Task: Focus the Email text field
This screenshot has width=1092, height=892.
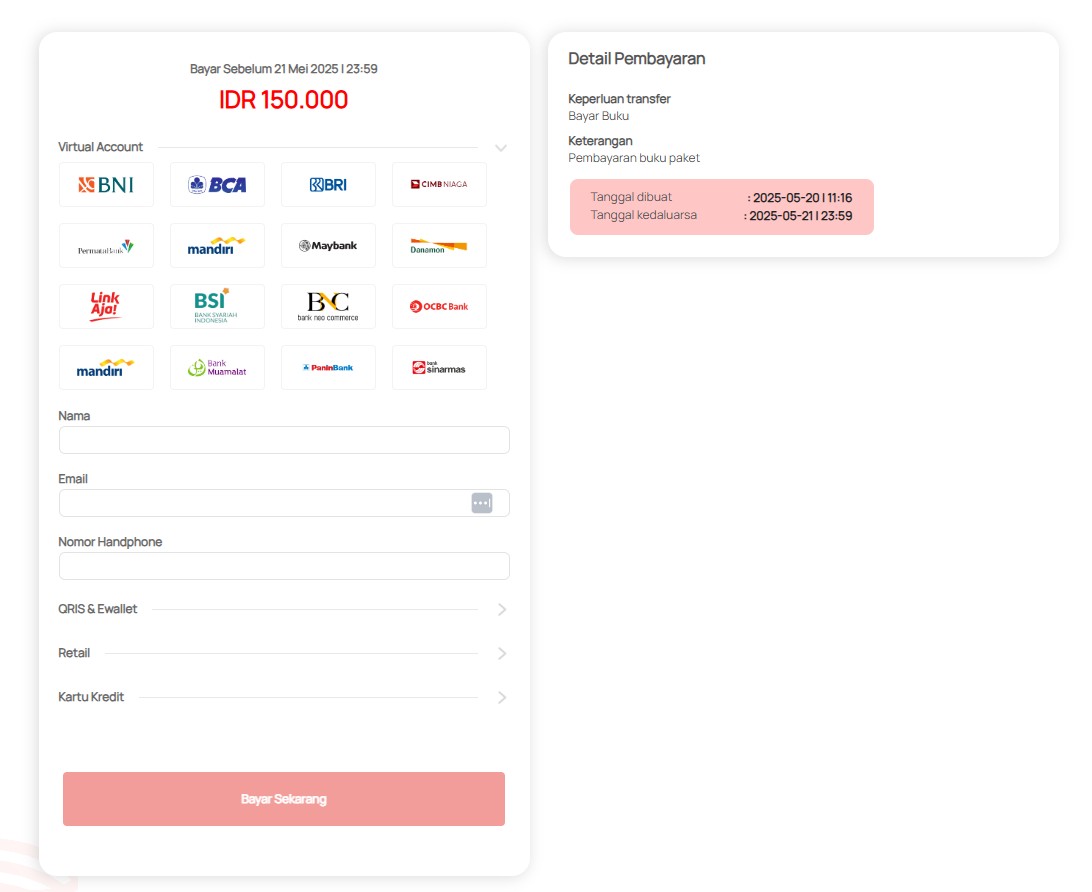Action: 262,503
